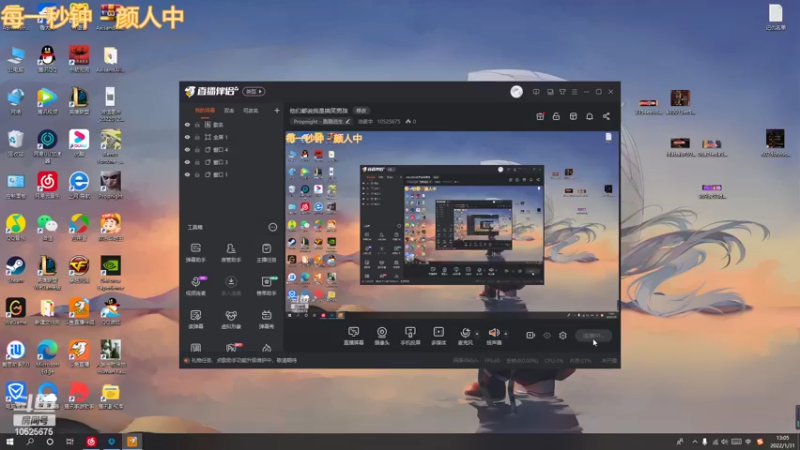The image size is (800, 450).
Task: Add a camera (摄像头) source
Action: point(382,336)
